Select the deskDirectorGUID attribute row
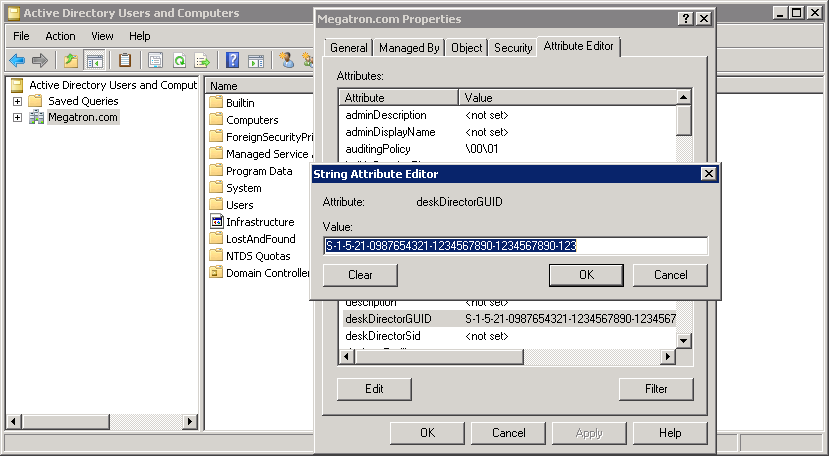 pyautogui.click(x=508, y=318)
